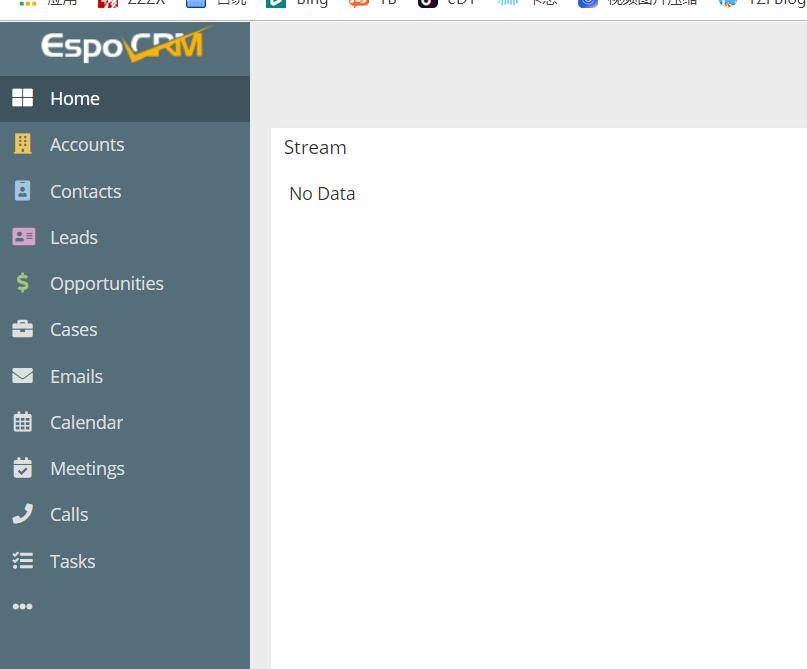Click the Accounts text label in sidebar
807x669 pixels.
click(87, 144)
